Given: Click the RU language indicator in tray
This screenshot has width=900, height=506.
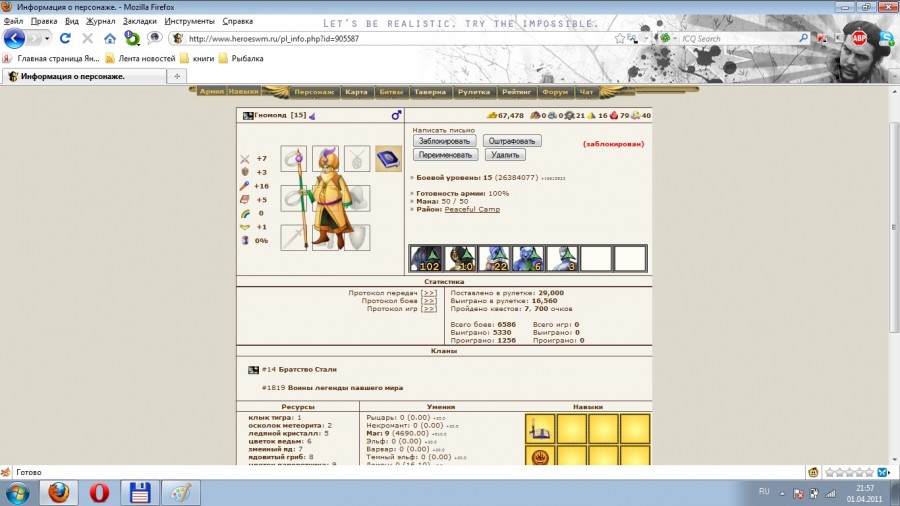Looking at the screenshot, I should point(764,491).
